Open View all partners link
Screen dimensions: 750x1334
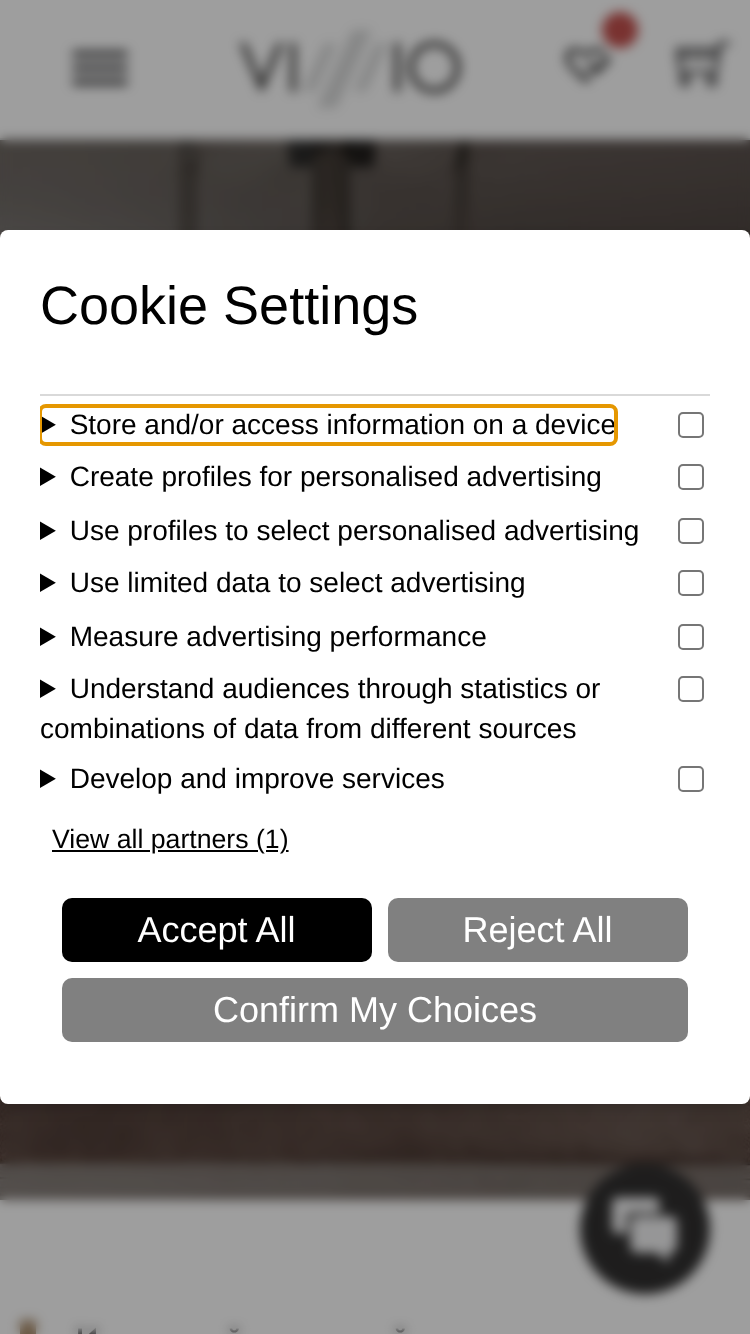(x=170, y=839)
